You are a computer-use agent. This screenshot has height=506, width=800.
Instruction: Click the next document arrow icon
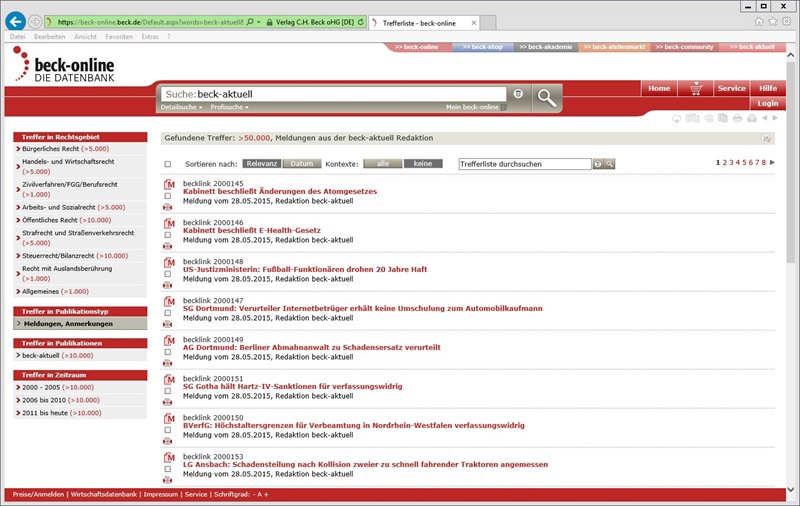point(775,118)
